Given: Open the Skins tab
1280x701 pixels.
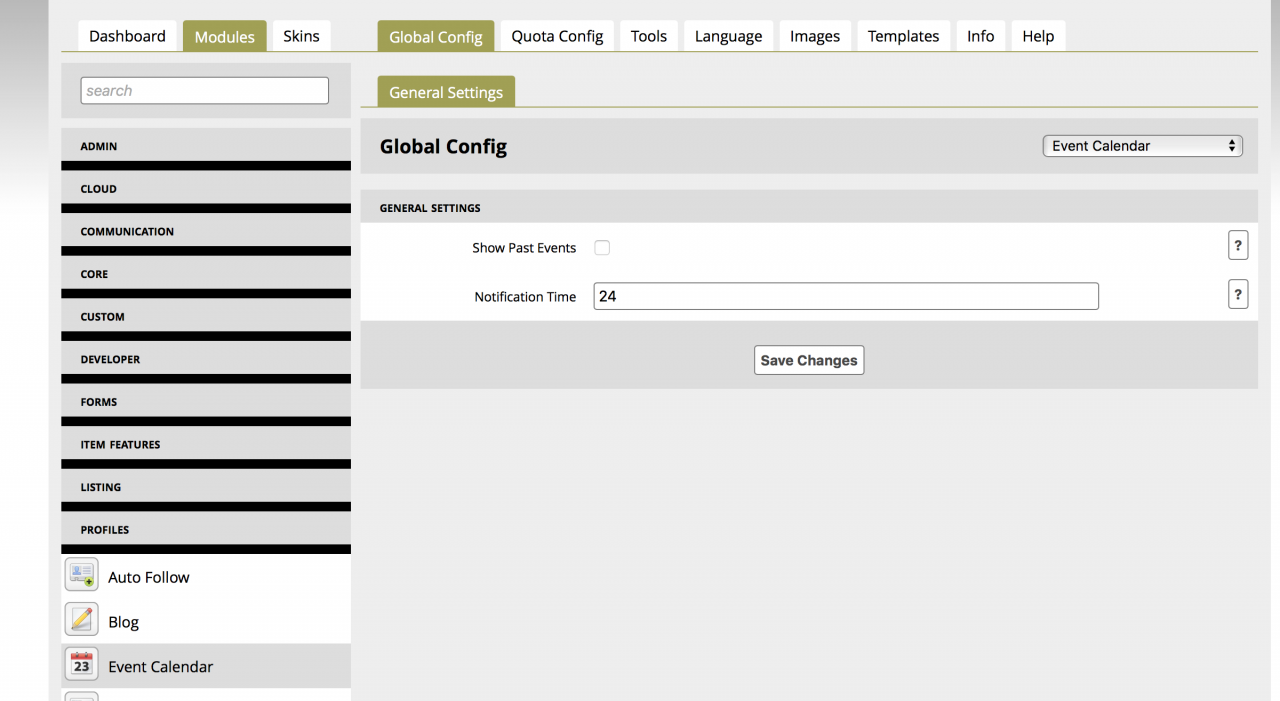Looking at the screenshot, I should click(x=301, y=36).
